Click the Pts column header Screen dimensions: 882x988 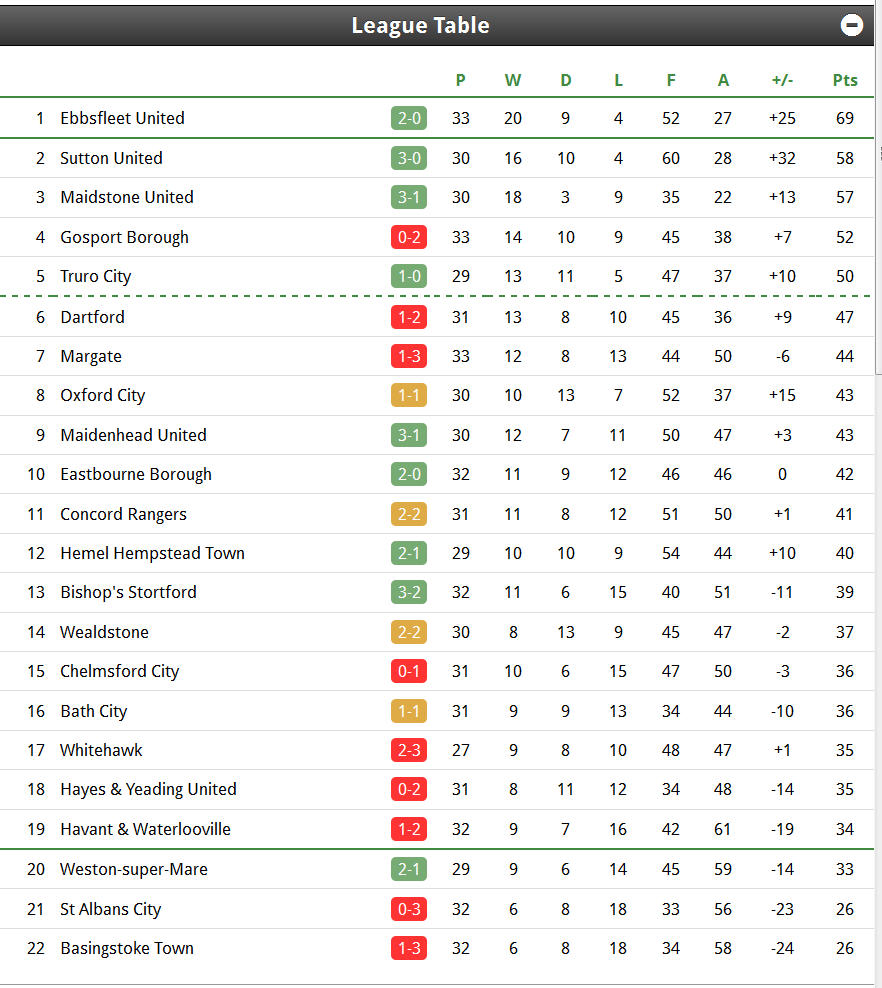(845, 81)
